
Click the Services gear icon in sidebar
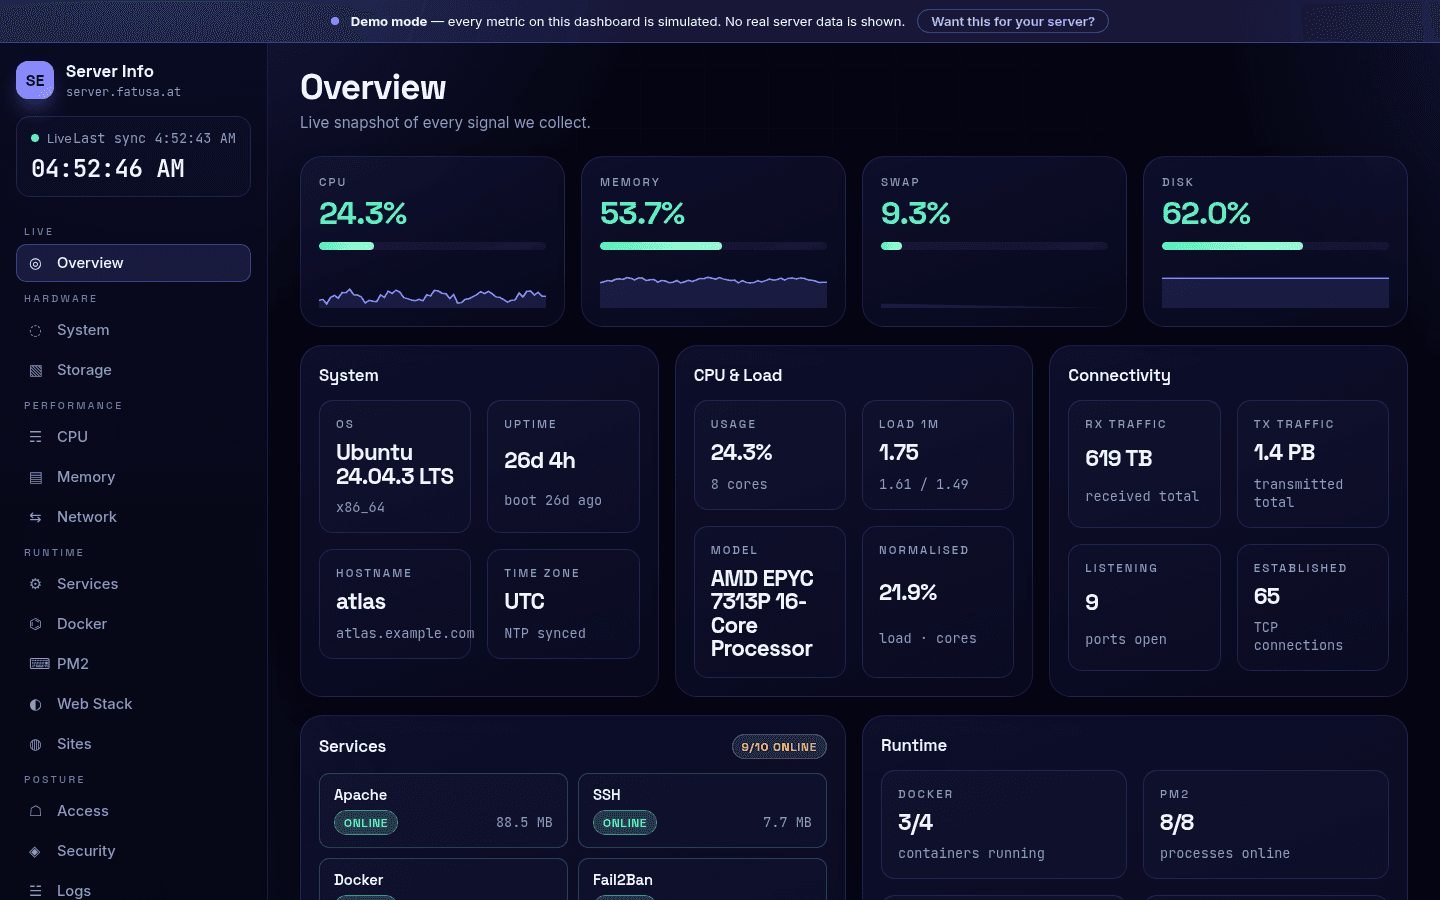(36, 585)
